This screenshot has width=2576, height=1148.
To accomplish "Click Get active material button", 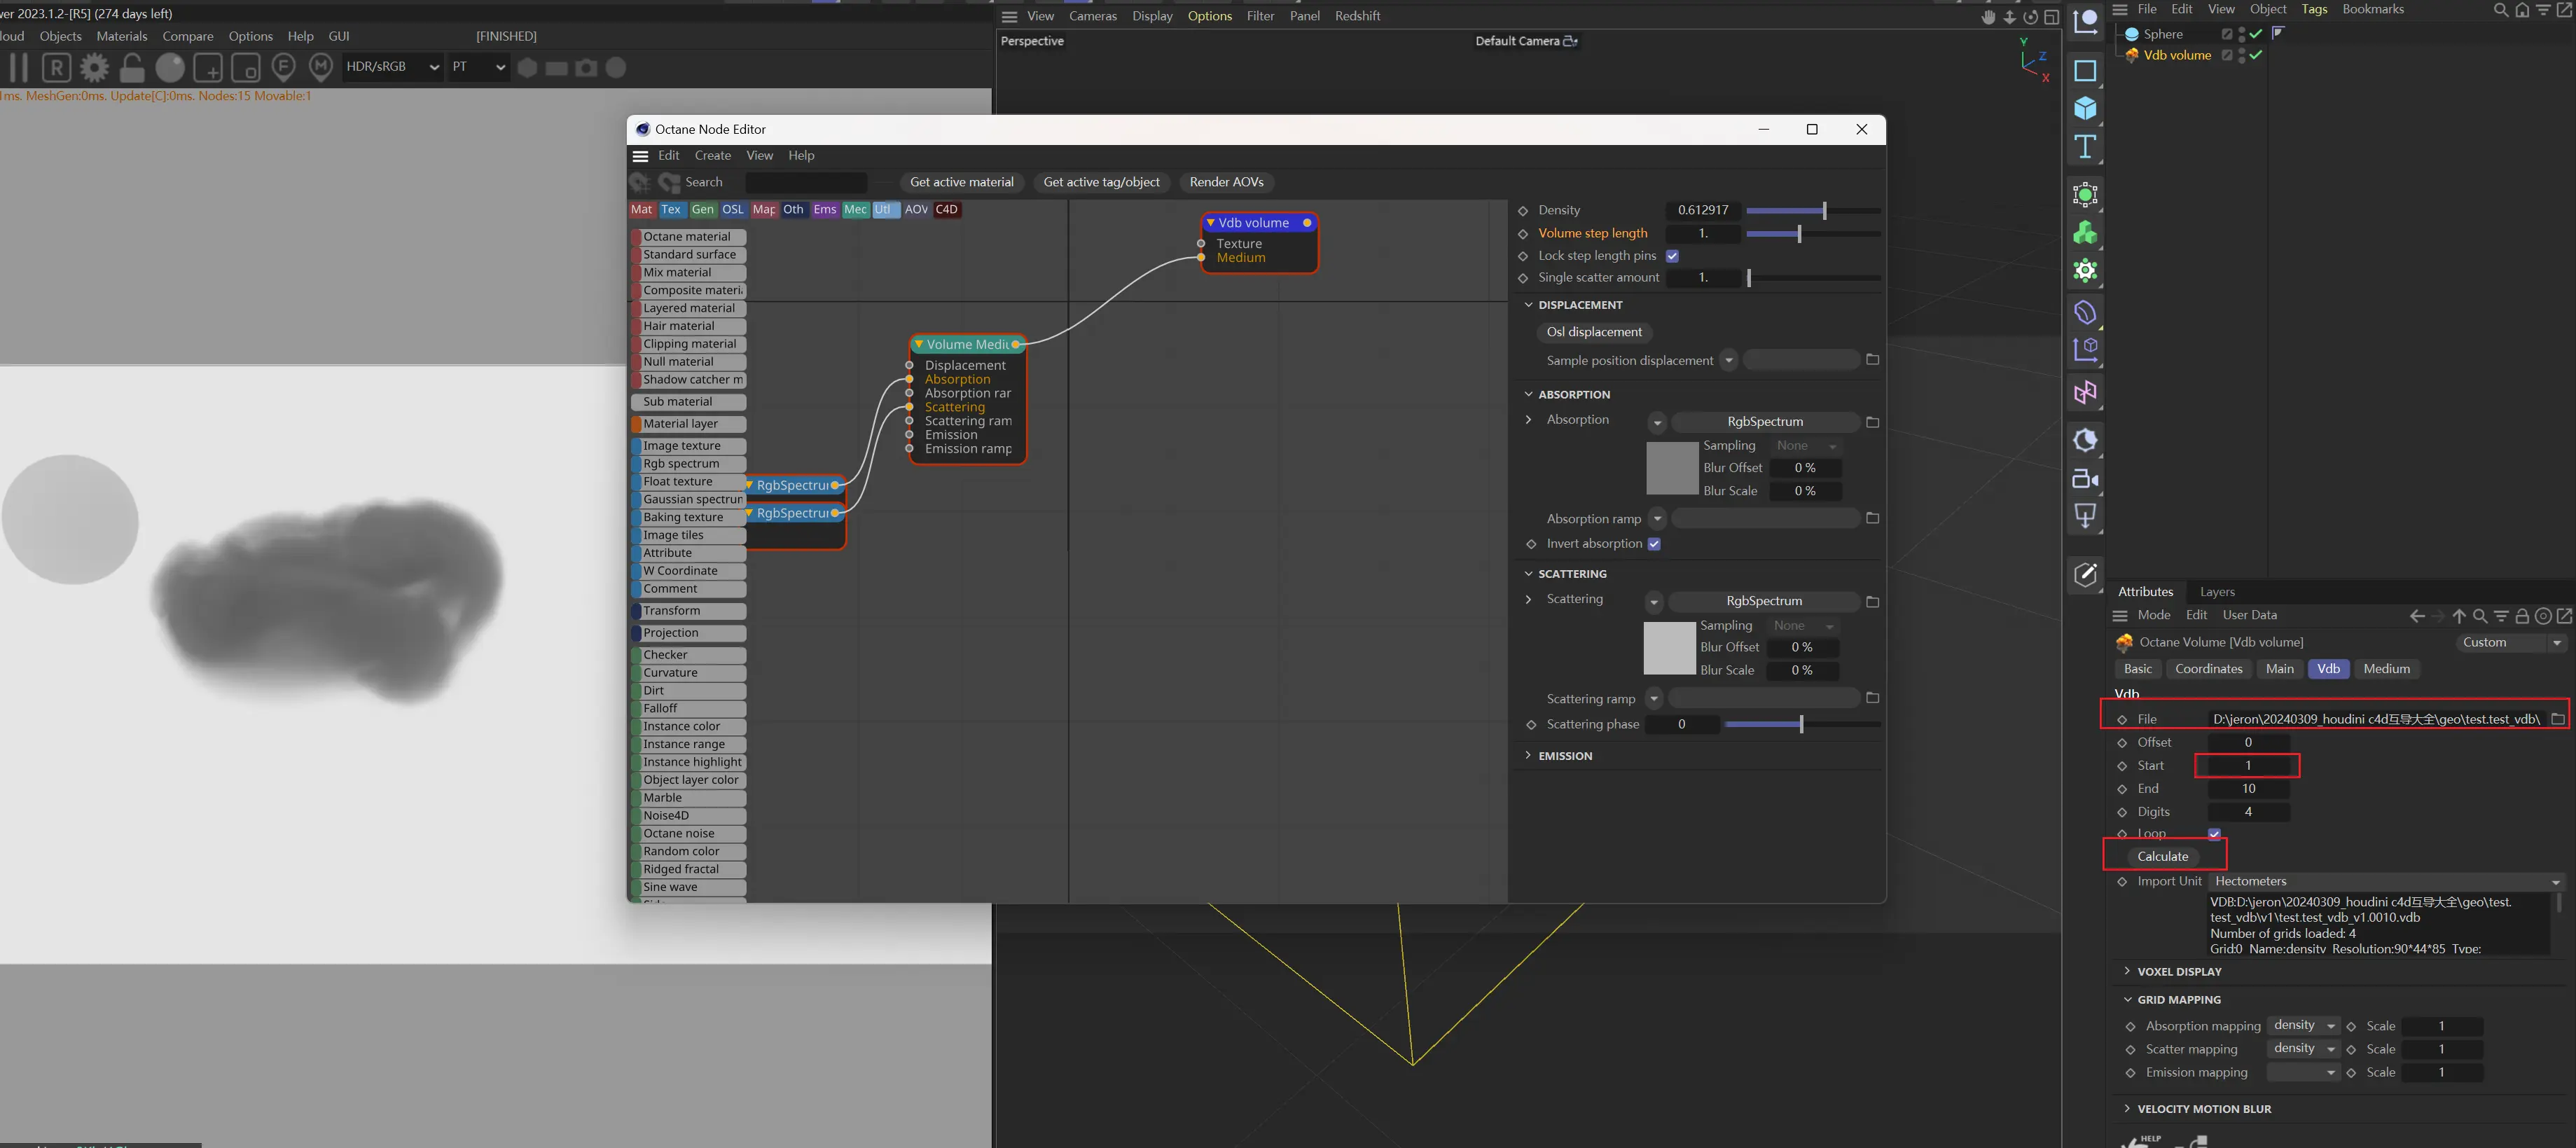I will tap(961, 182).
